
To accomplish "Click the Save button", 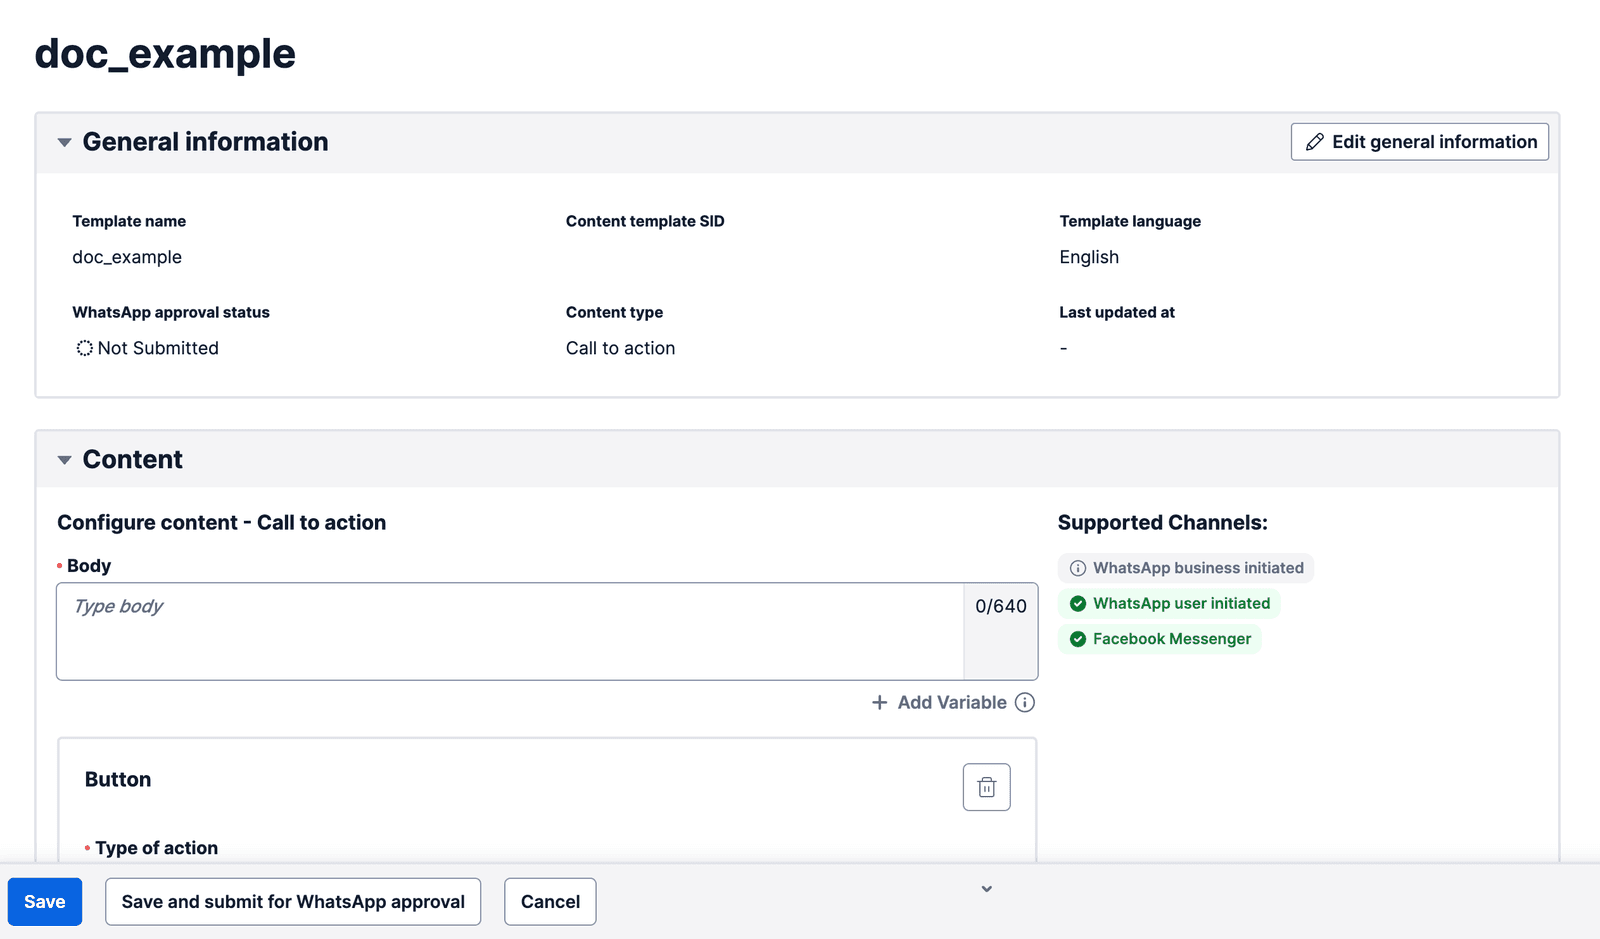I will pos(44,901).
